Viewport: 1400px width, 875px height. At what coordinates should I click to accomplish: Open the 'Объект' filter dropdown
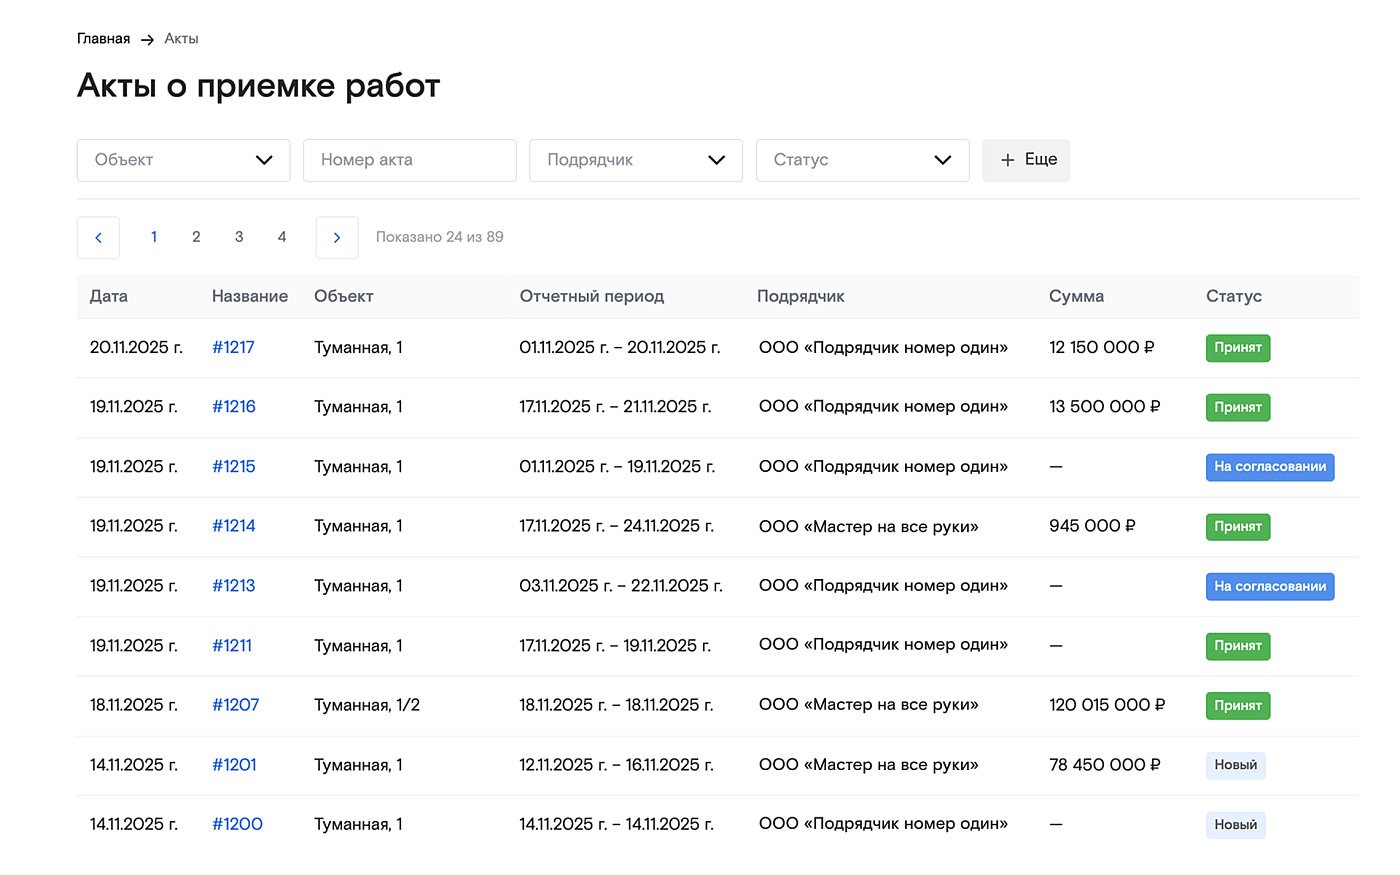(x=183, y=160)
